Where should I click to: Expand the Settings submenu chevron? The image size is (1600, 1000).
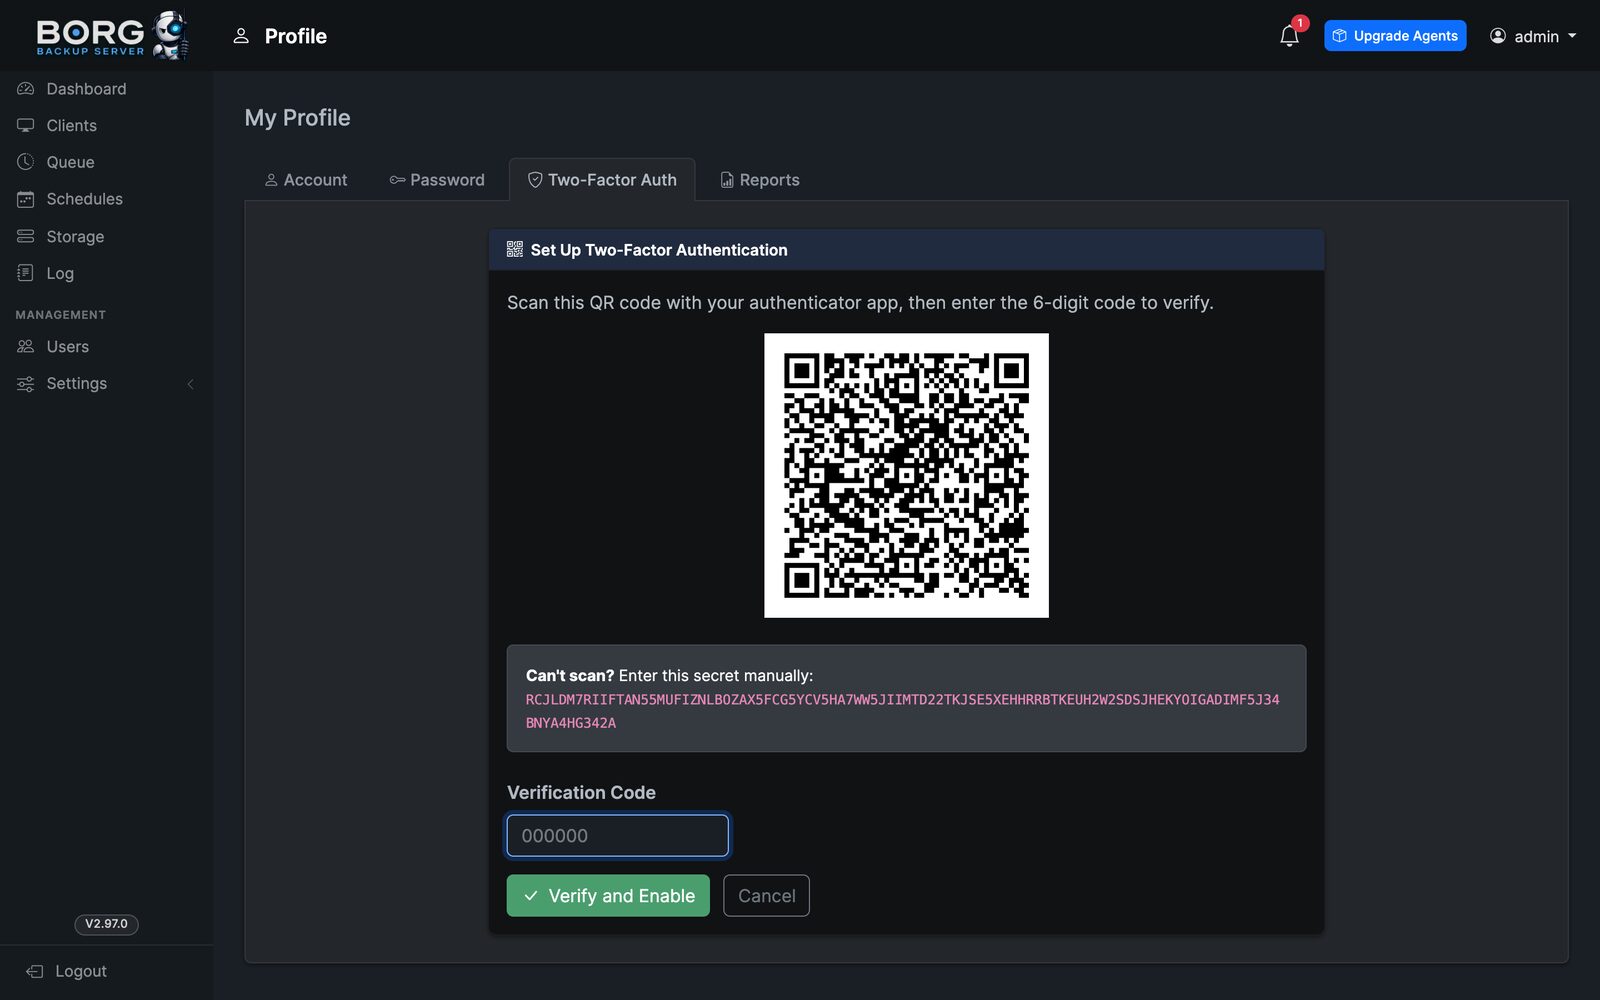tap(190, 384)
